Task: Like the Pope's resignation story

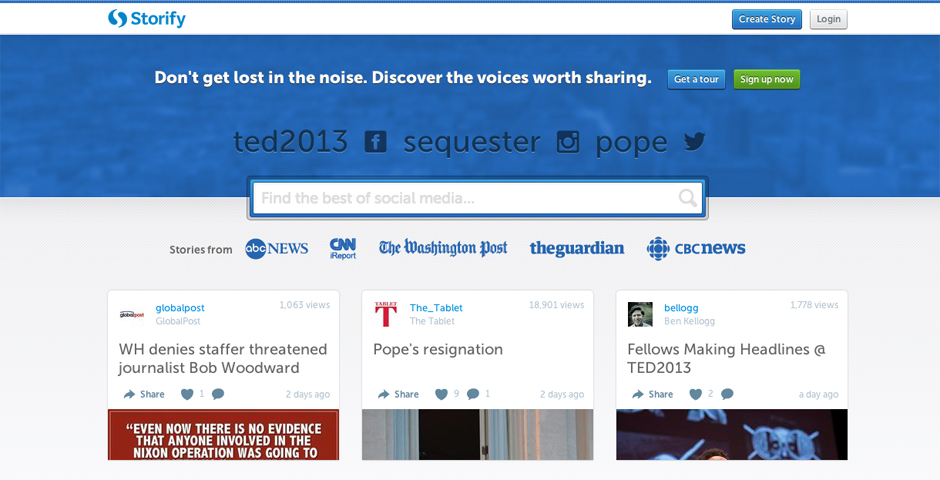Action: tap(441, 394)
